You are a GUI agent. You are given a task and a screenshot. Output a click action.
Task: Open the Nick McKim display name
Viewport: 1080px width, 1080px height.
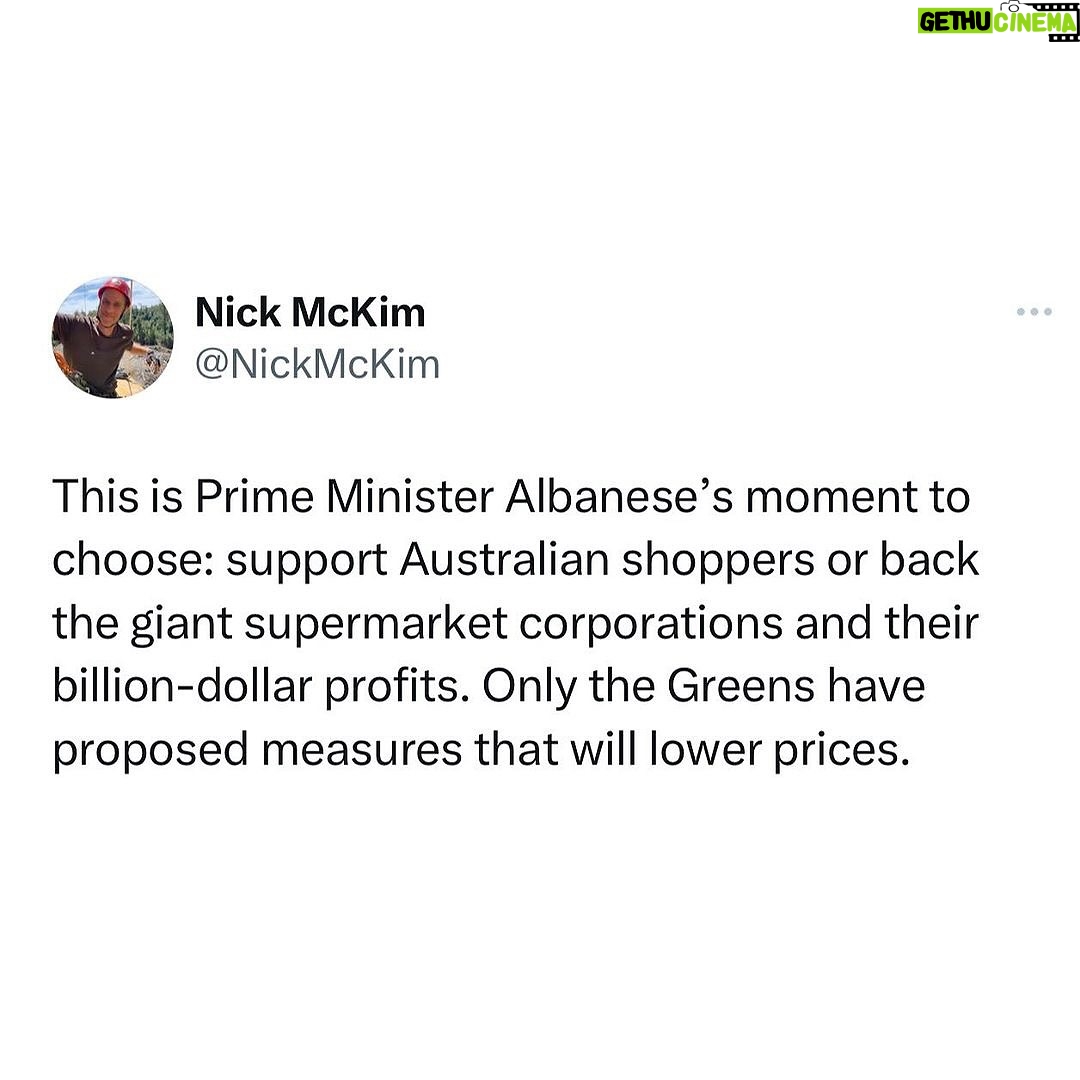tap(310, 312)
